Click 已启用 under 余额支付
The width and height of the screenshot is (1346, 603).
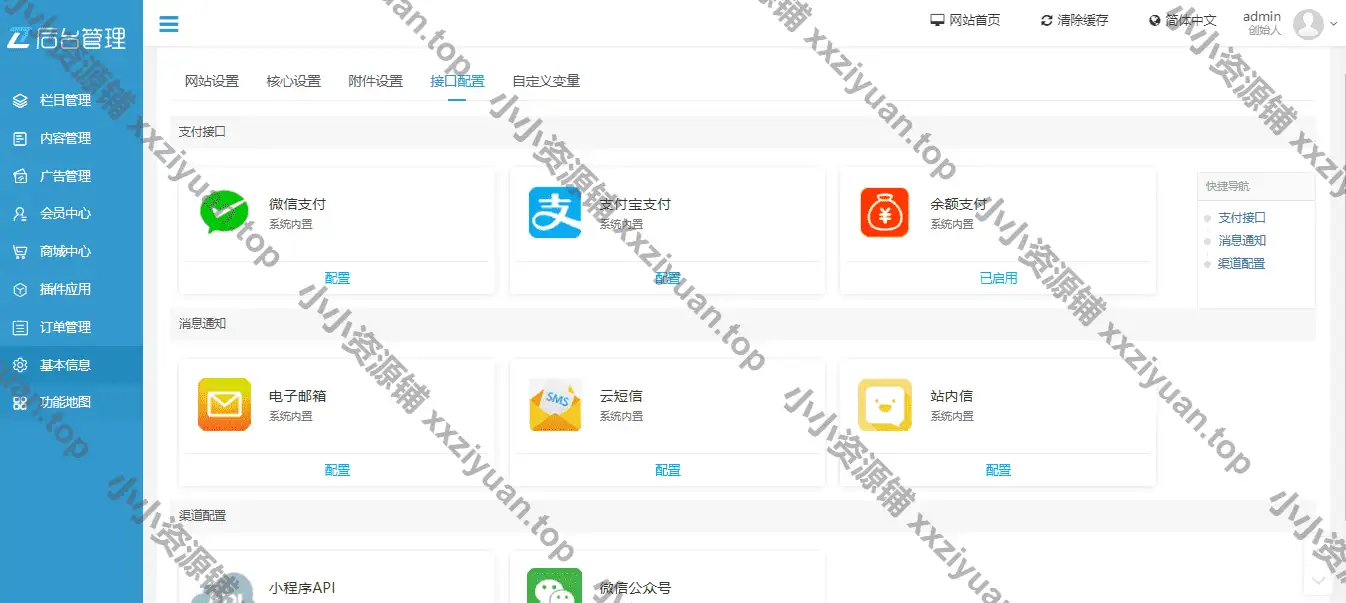coord(998,278)
